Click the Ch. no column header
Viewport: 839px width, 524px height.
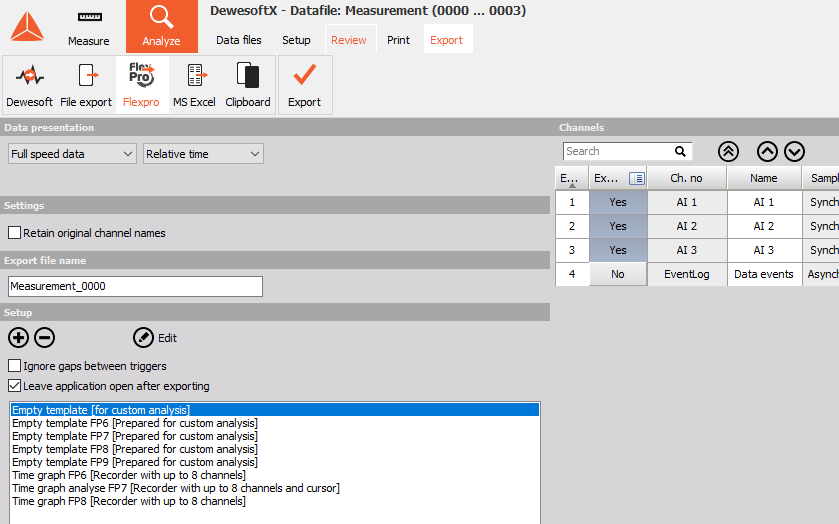pos(687,178)
